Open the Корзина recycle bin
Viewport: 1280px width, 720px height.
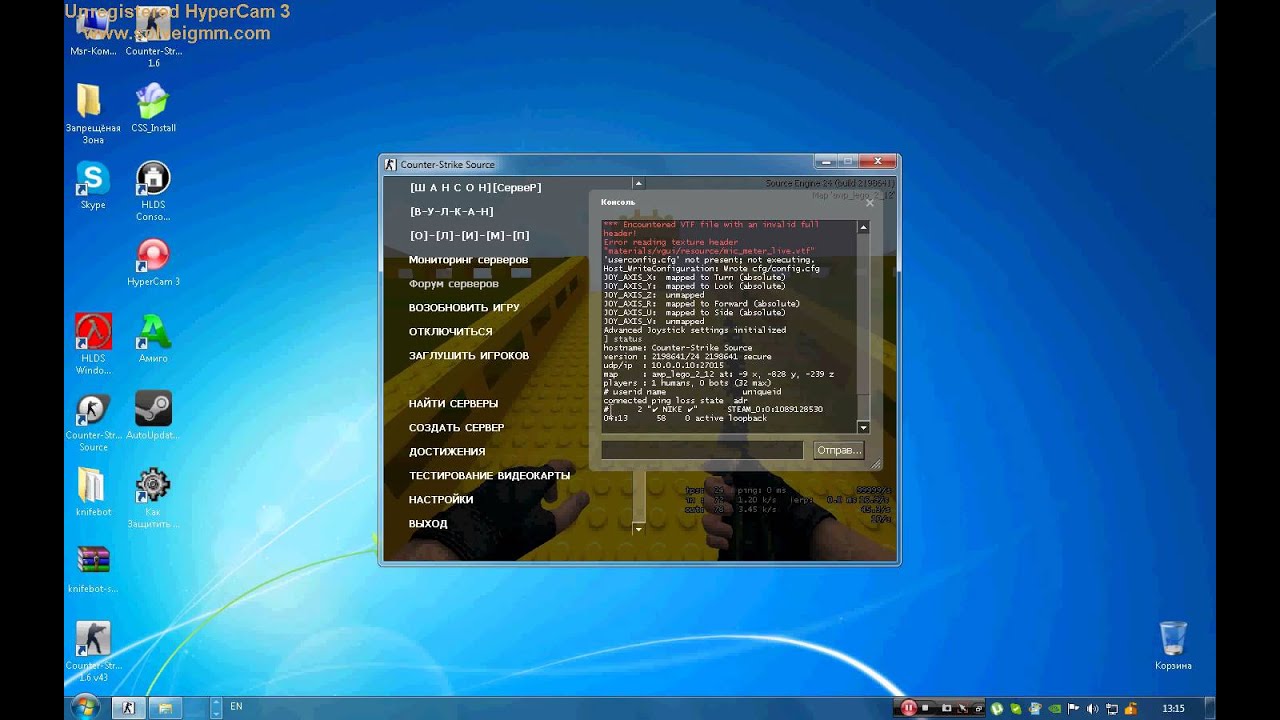[1173, 645]
